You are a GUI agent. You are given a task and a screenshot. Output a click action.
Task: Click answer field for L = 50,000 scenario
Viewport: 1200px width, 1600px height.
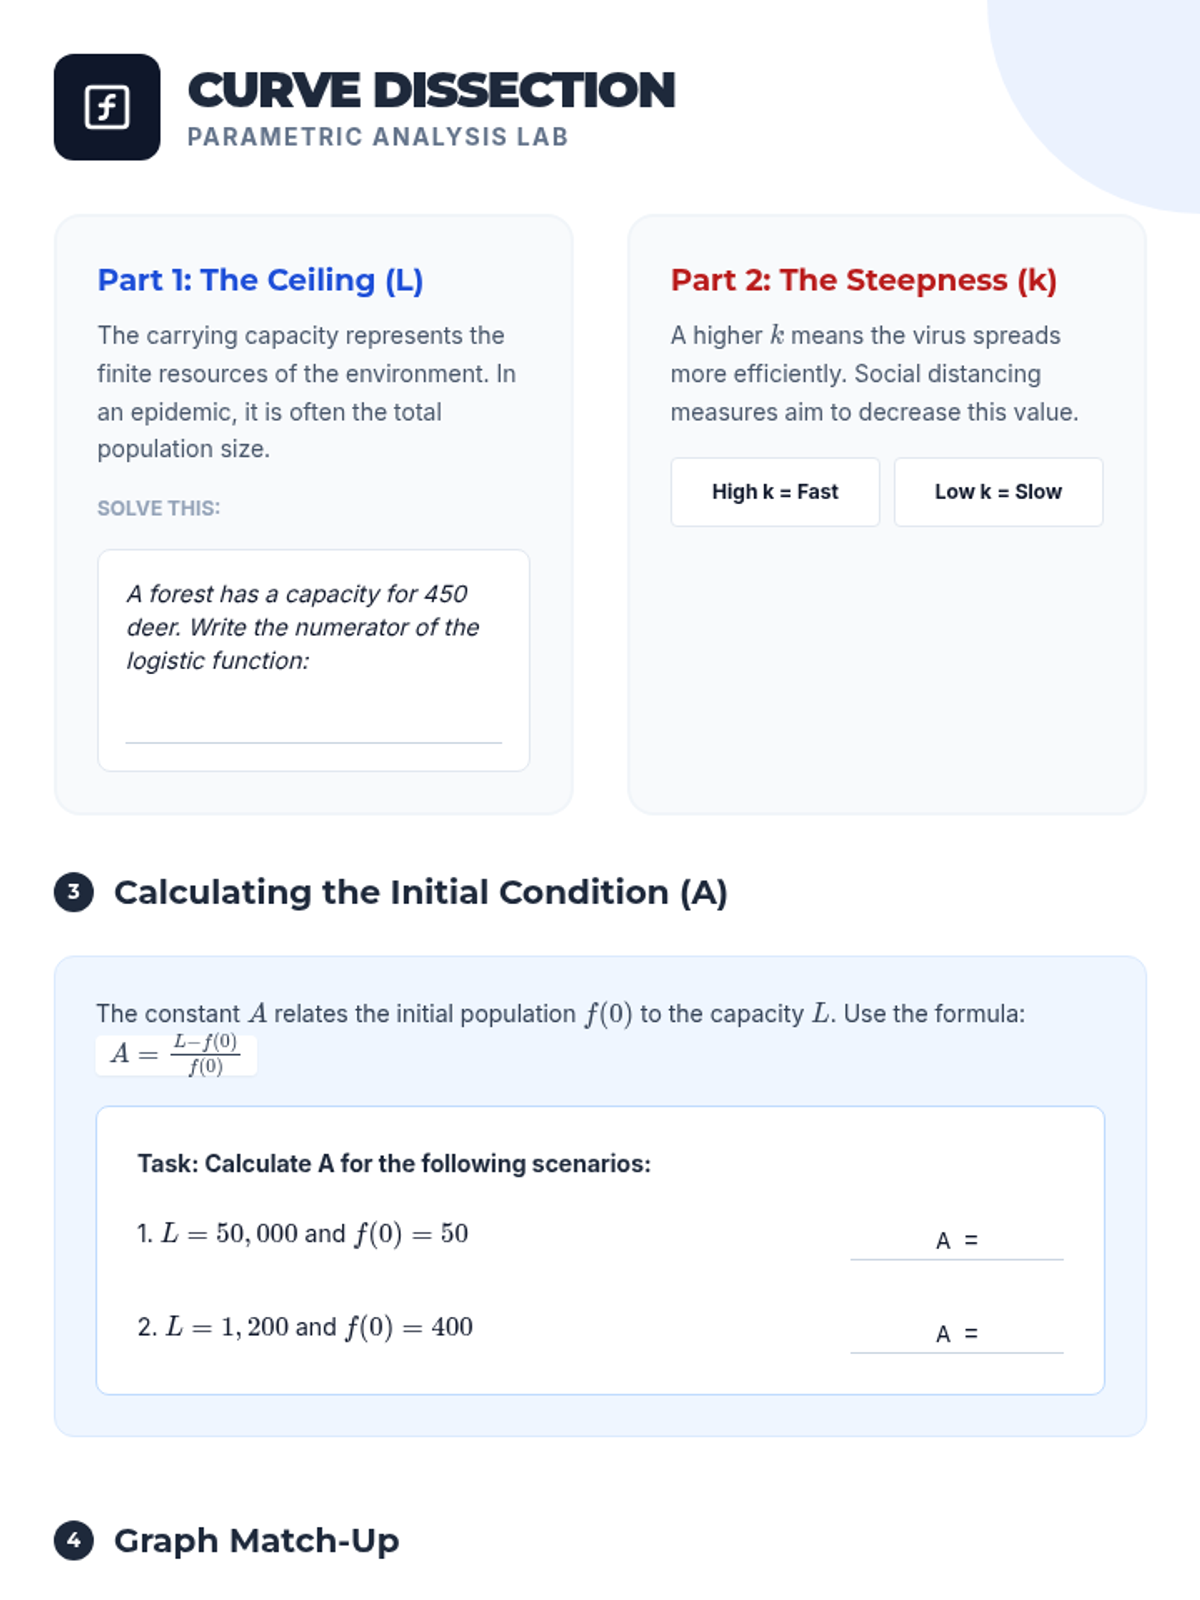click(957, 1241)
